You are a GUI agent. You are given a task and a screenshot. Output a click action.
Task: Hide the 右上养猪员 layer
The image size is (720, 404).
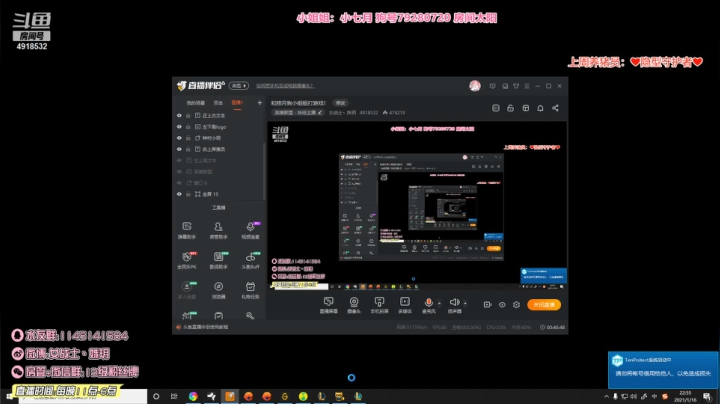(179, 149)
